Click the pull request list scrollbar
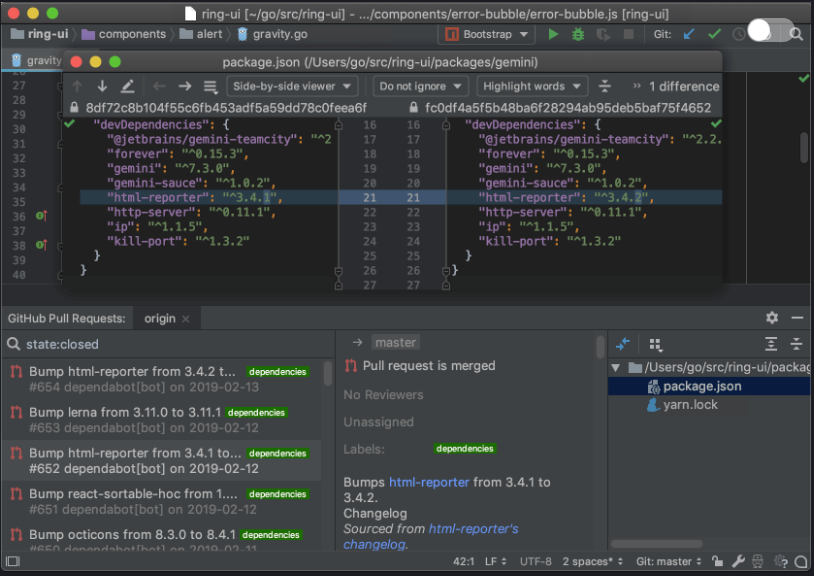814x576 pixels. (328, 374)
